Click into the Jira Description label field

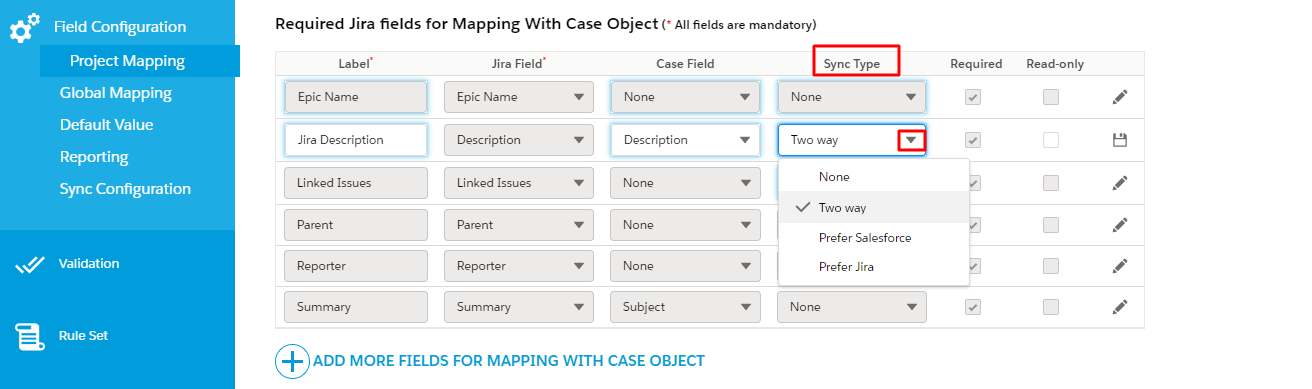point(356,140)
